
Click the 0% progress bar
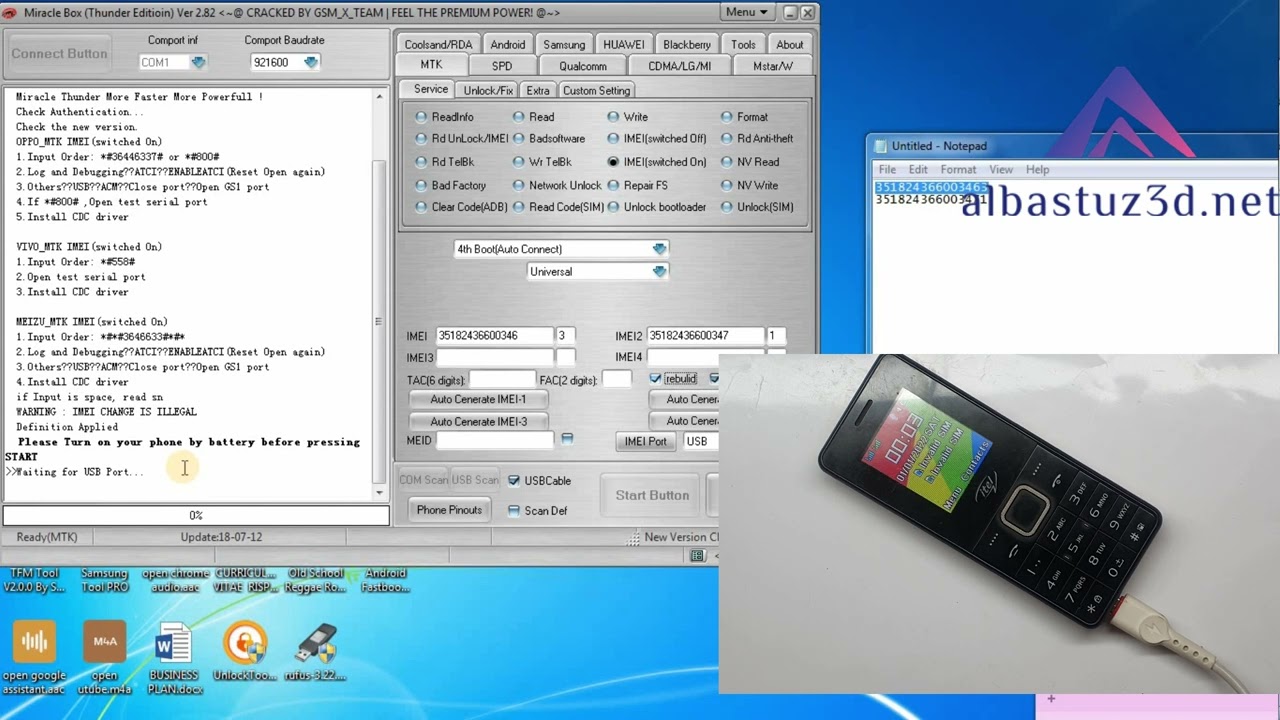196,515
